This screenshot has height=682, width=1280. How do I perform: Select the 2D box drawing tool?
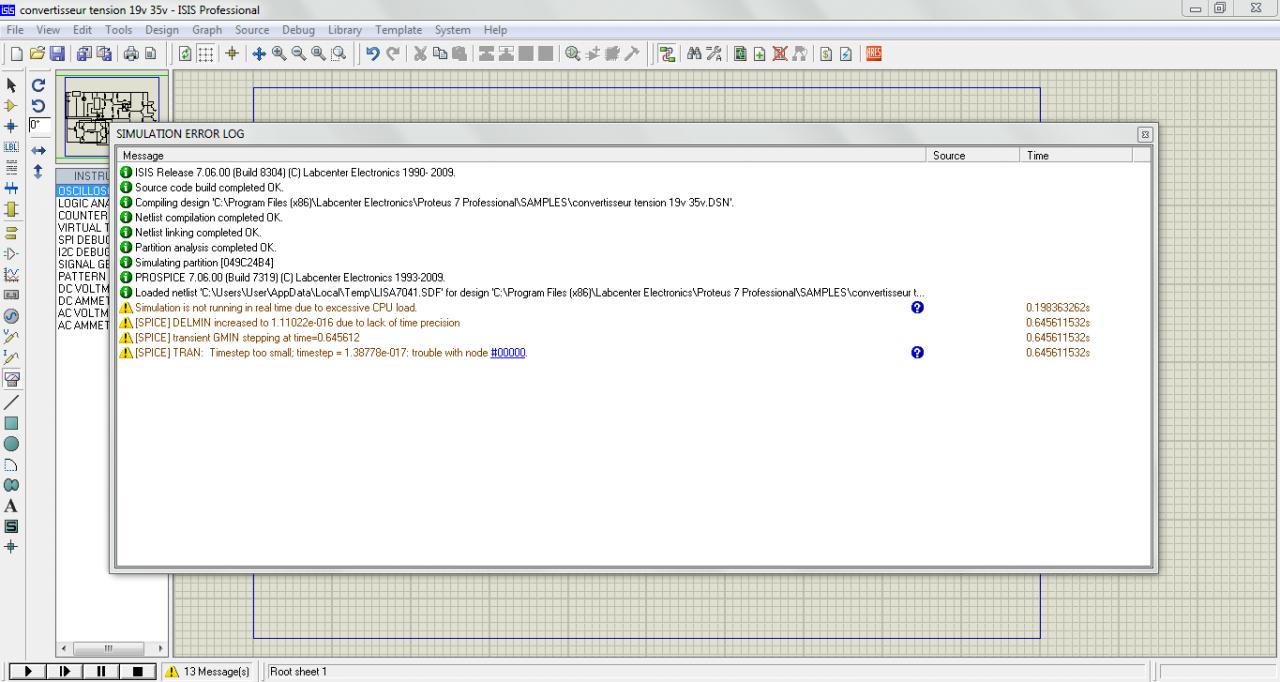pyautogui.click(x=12, y=423)
